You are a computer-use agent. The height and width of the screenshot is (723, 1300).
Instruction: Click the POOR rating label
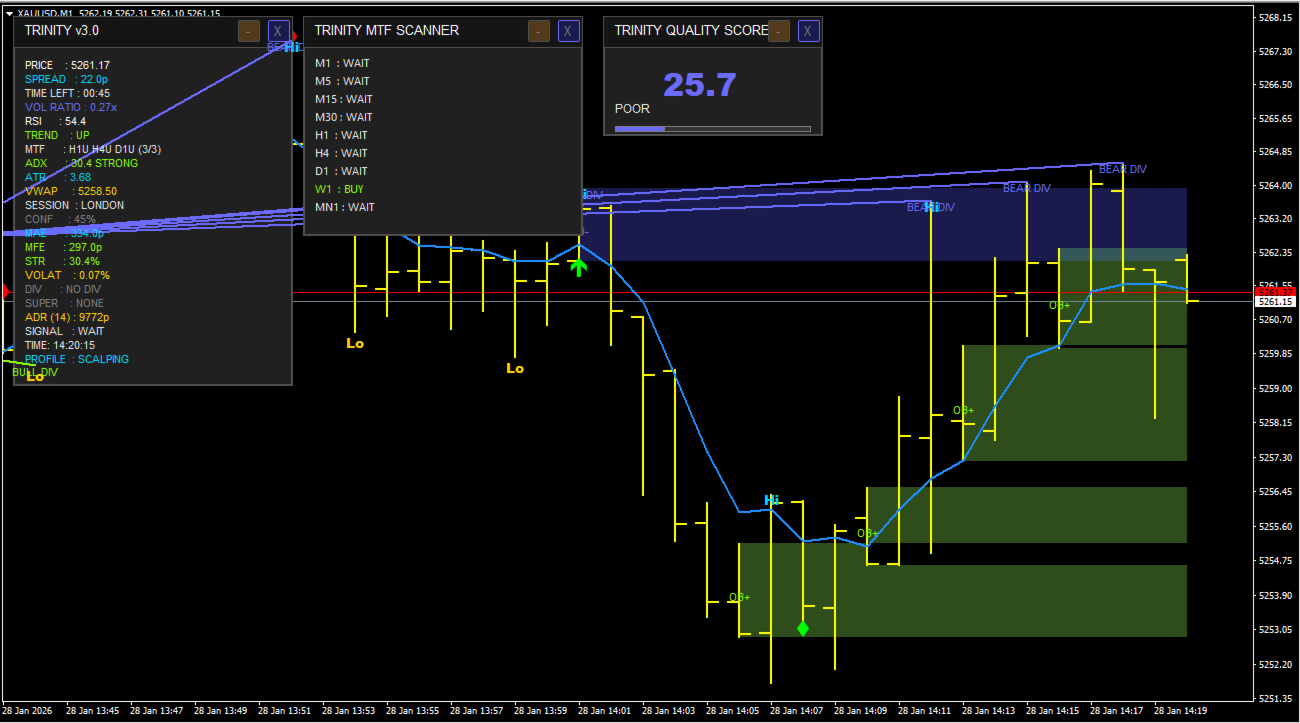pos(632,108)
